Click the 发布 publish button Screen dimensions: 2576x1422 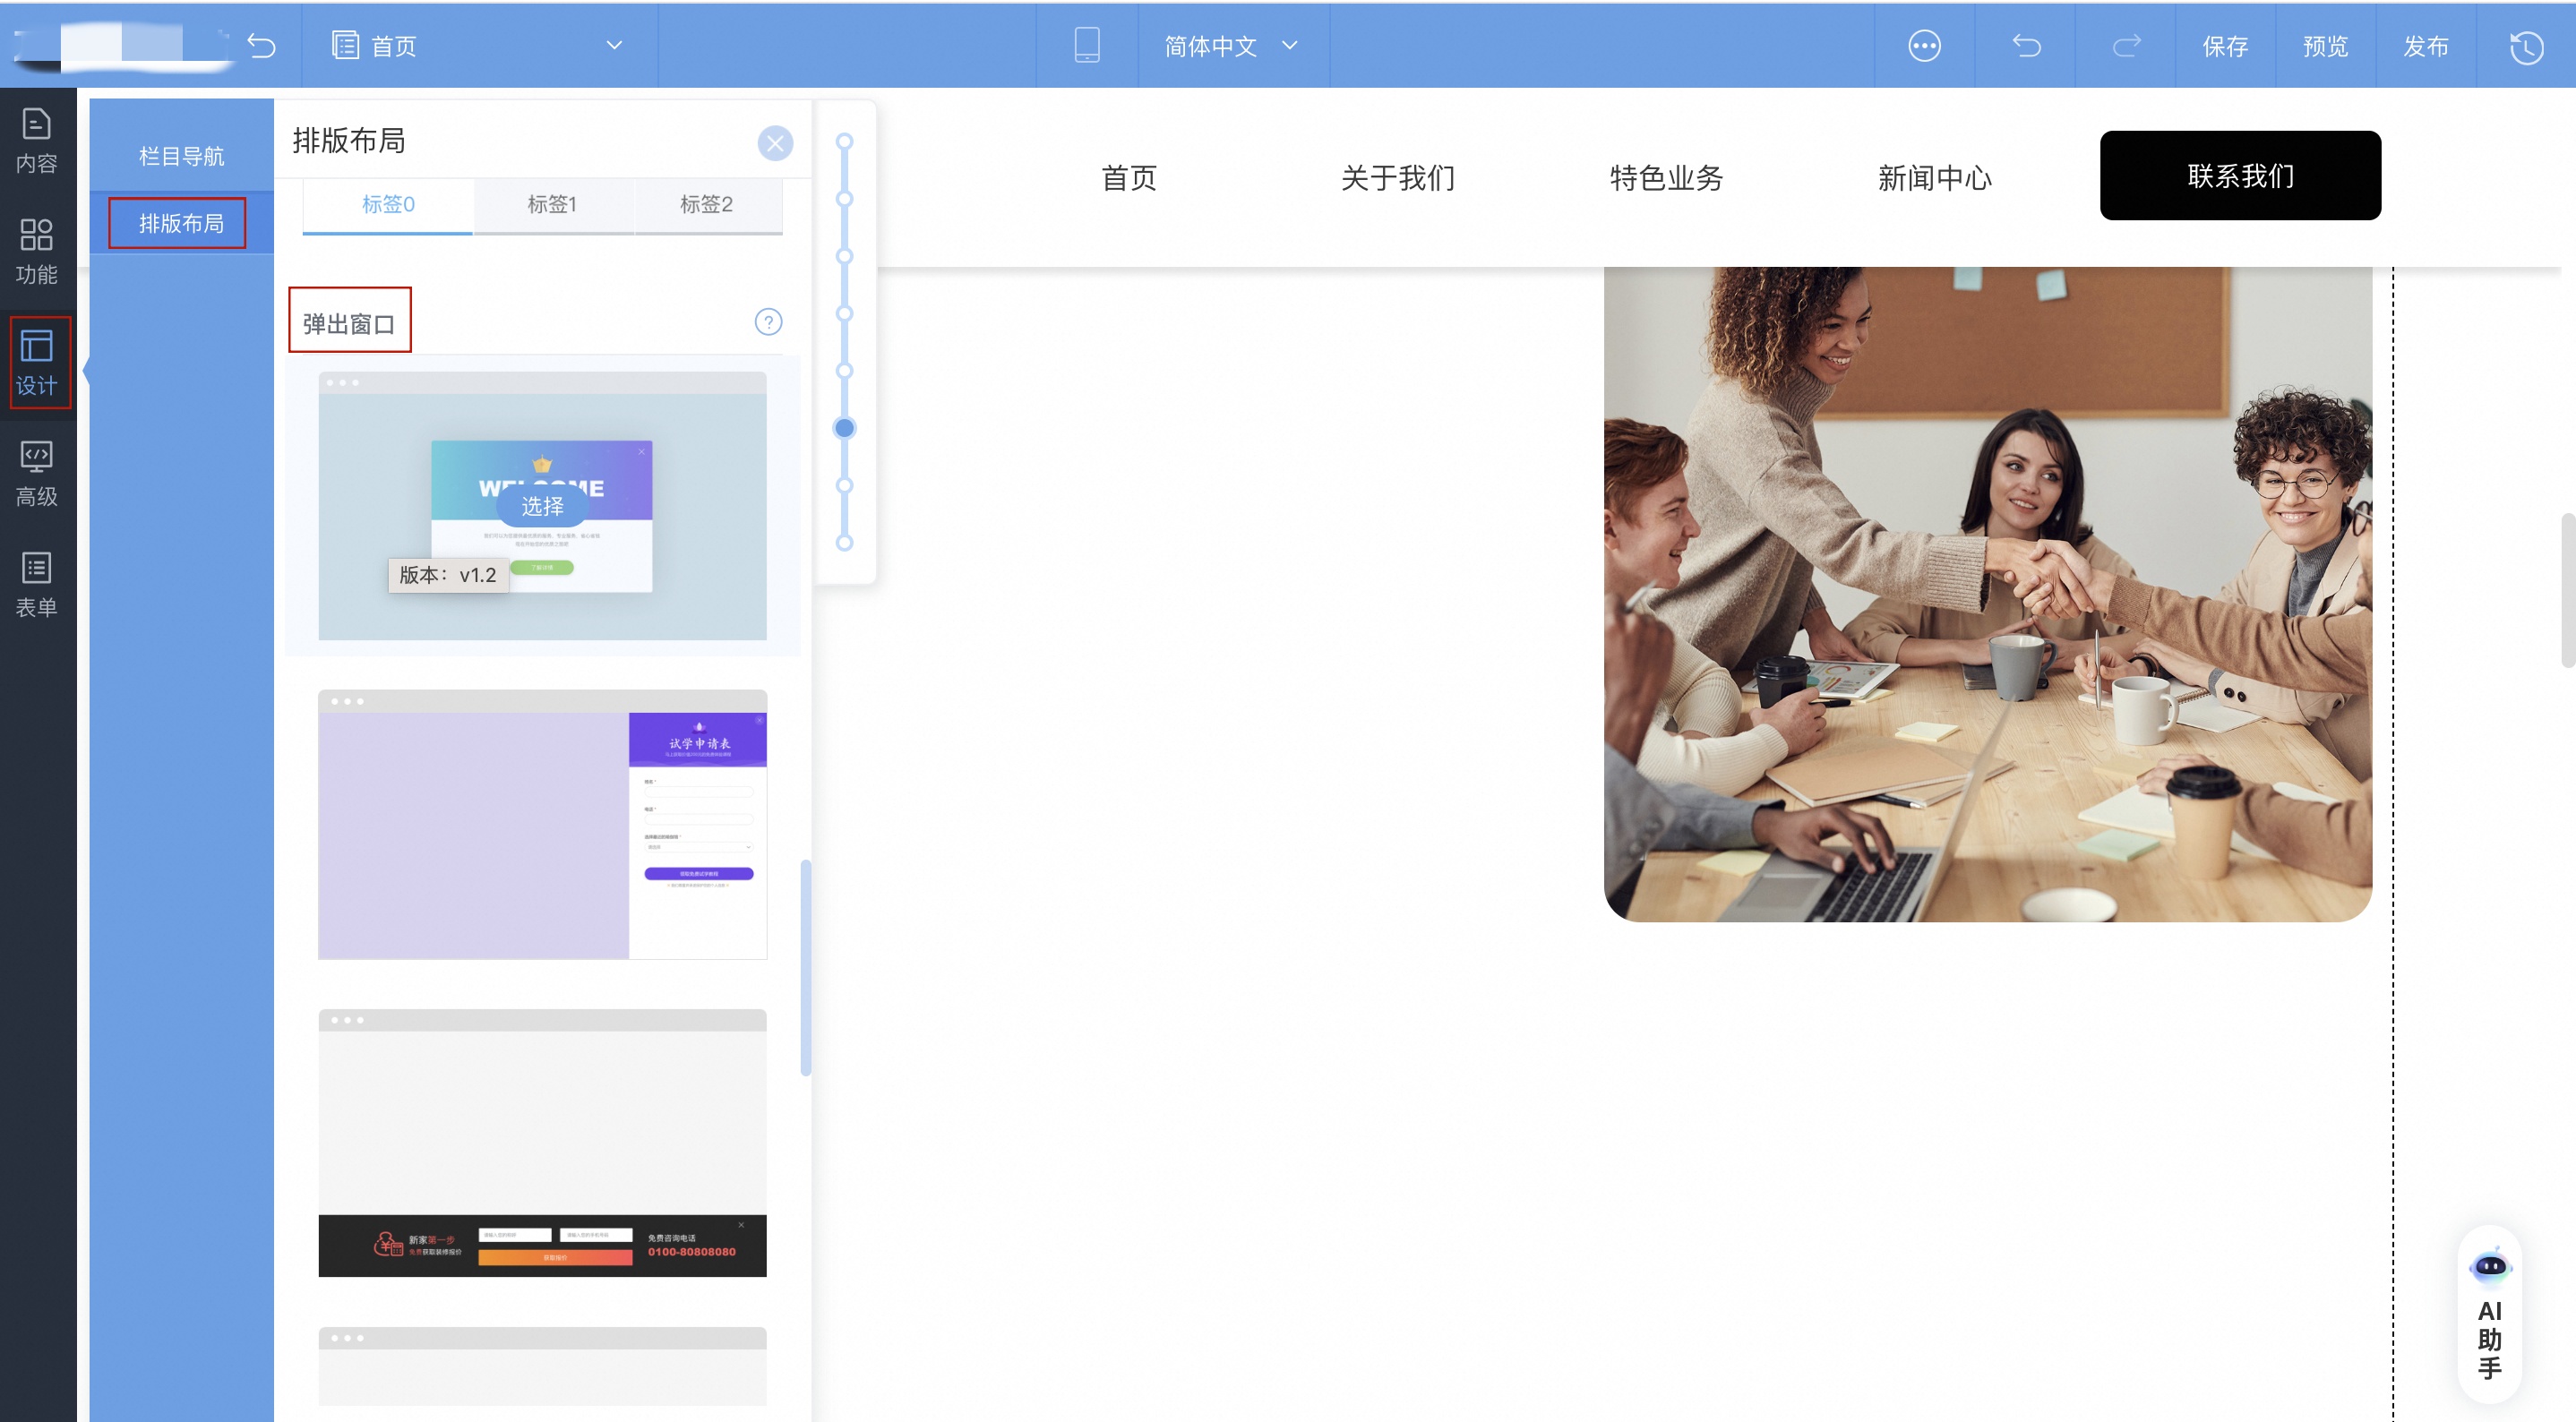(x=2425, y=46)
